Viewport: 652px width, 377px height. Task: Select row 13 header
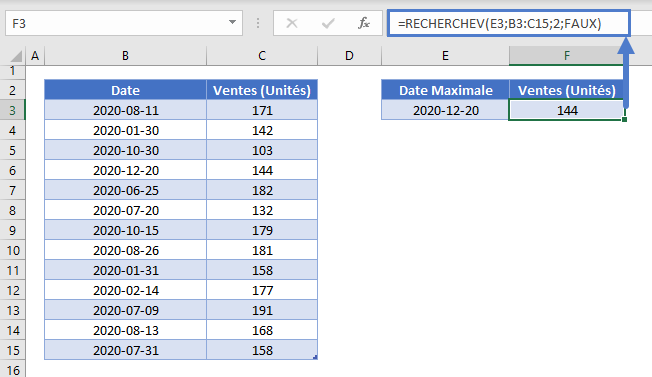pos(12,310)
